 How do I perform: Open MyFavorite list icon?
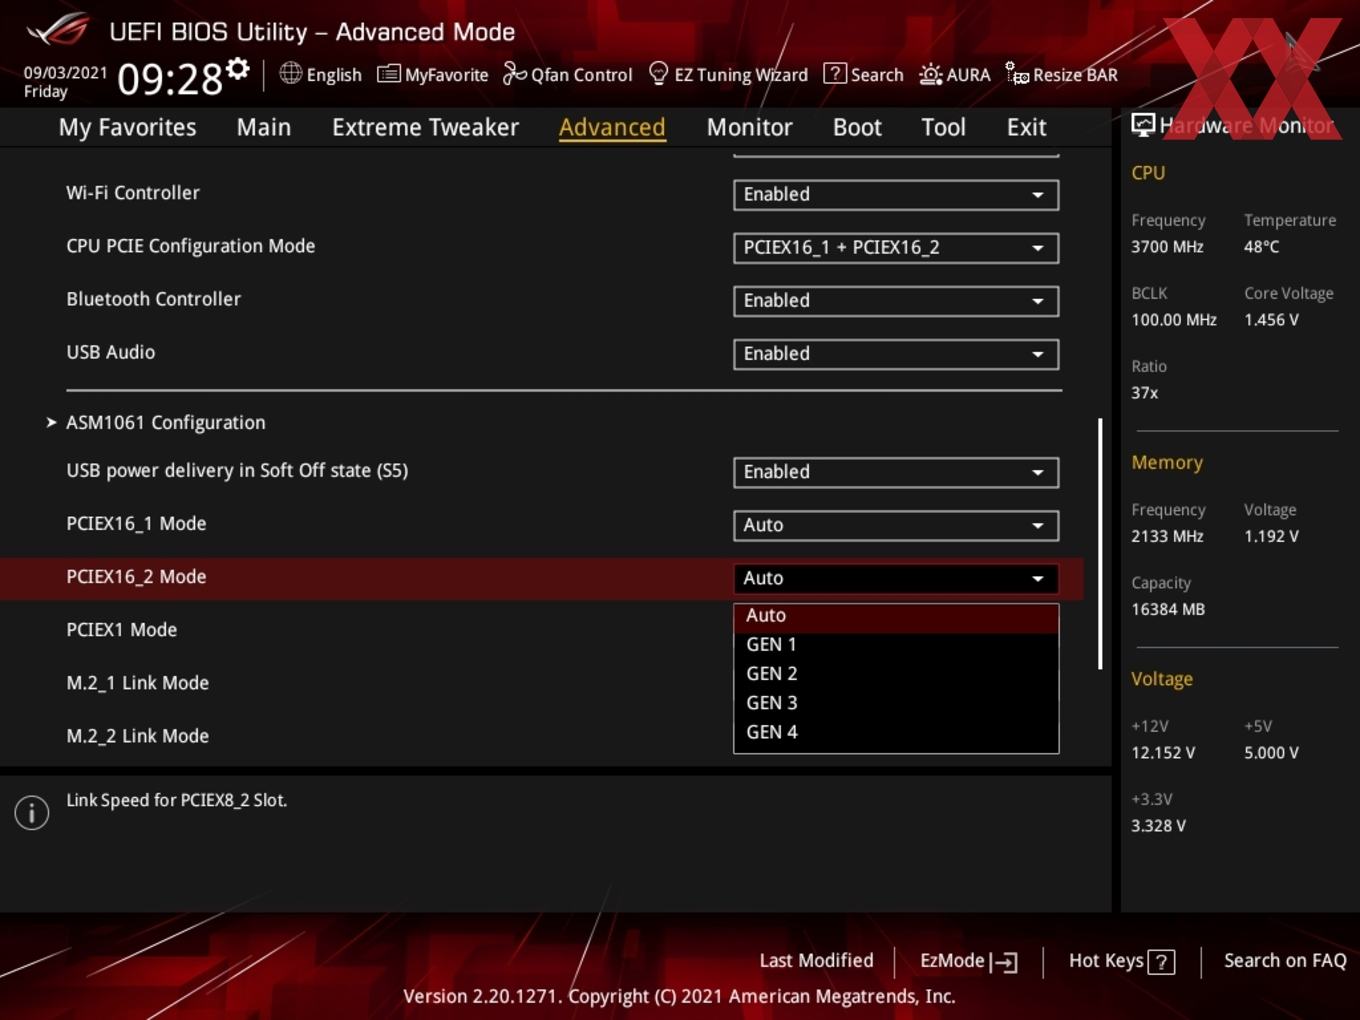388,74
